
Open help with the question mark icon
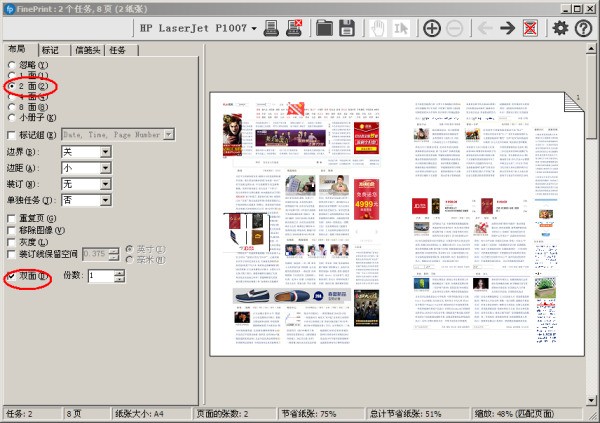pyautogui.click(x=582, y=28)
